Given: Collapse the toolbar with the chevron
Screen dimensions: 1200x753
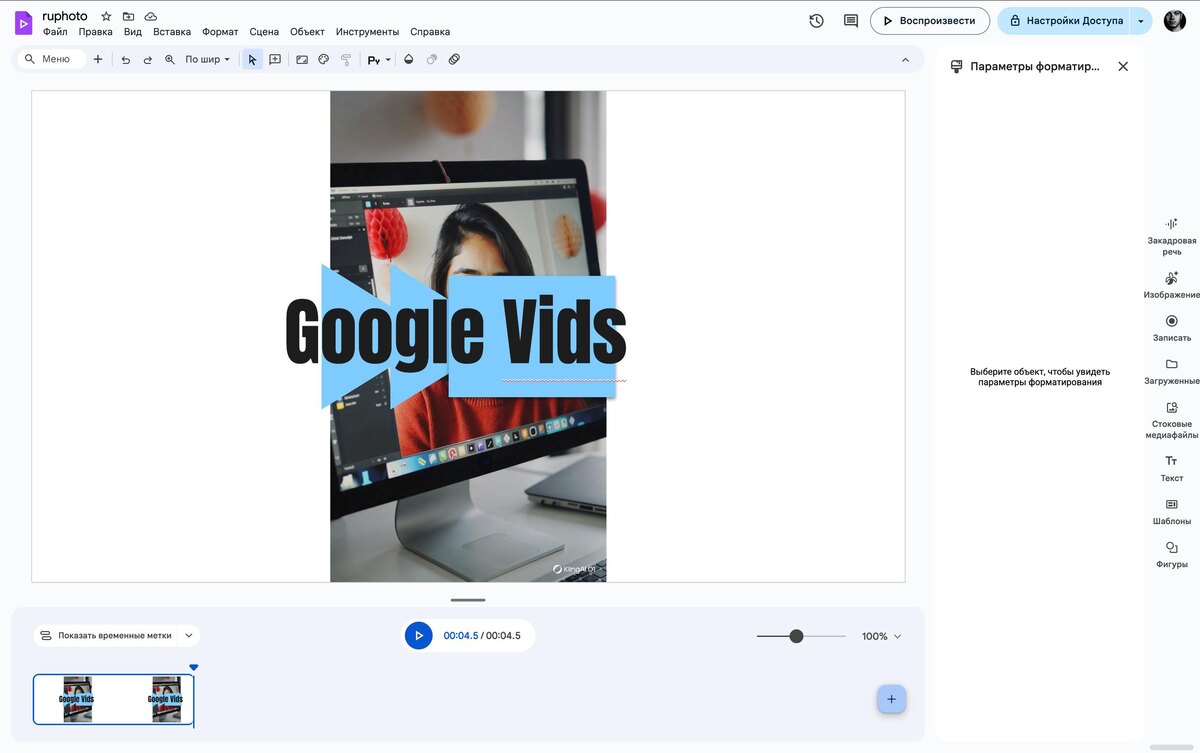Looking at the screenshot, I should point(905,60).
